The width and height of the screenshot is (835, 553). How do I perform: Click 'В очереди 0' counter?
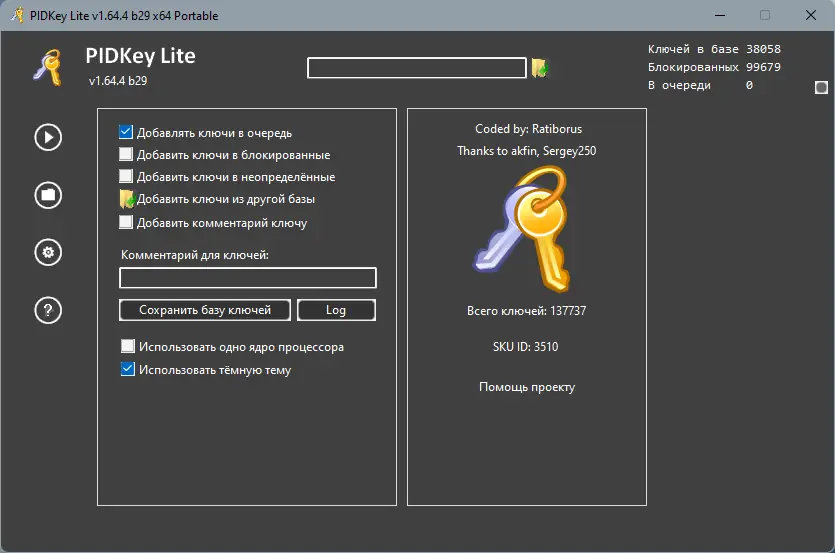(700, 85)
